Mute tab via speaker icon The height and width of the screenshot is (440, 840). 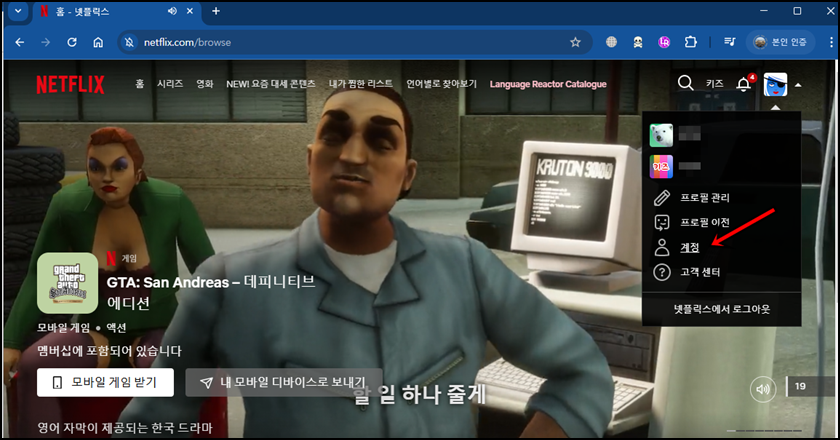(x=172, y=11)
